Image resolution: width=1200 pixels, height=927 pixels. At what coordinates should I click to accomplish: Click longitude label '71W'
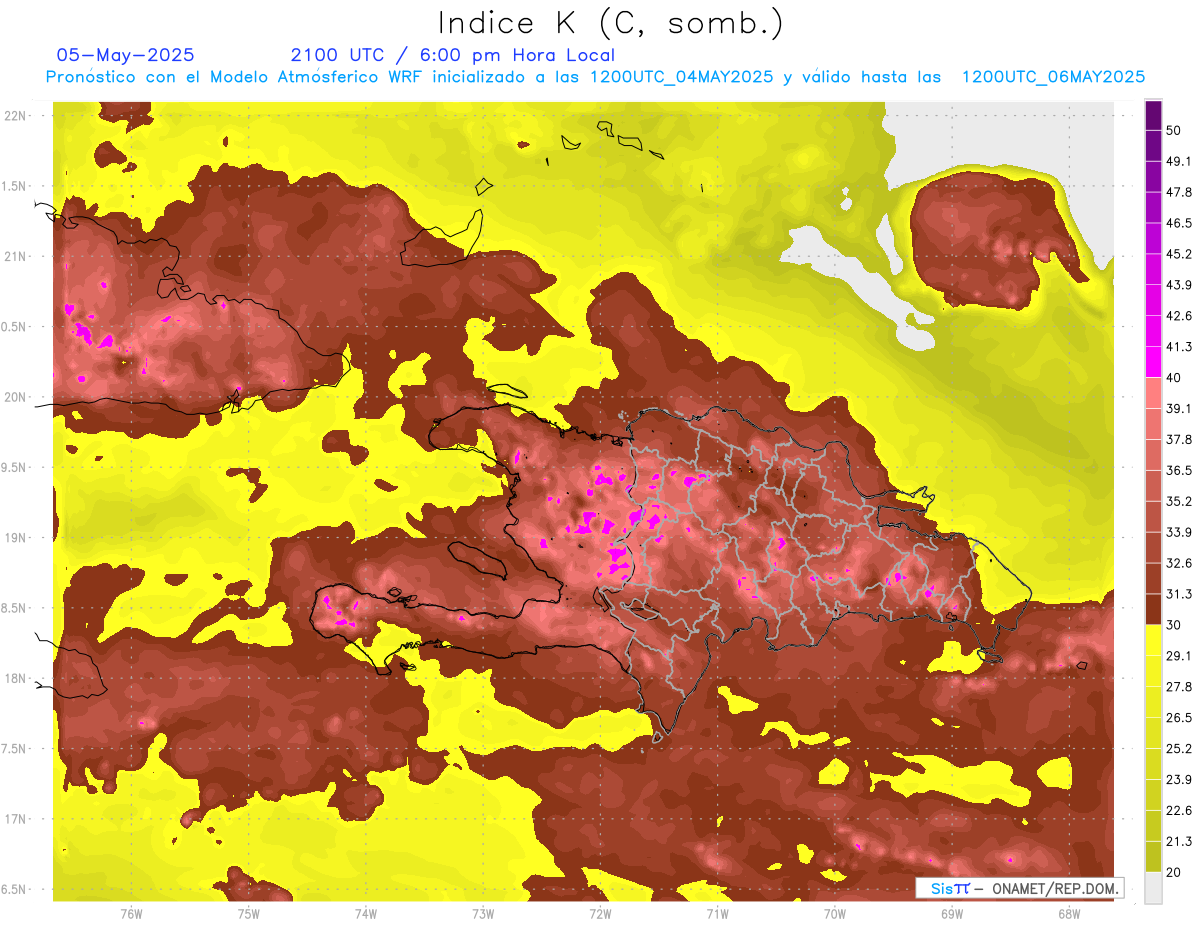(717, 915)
